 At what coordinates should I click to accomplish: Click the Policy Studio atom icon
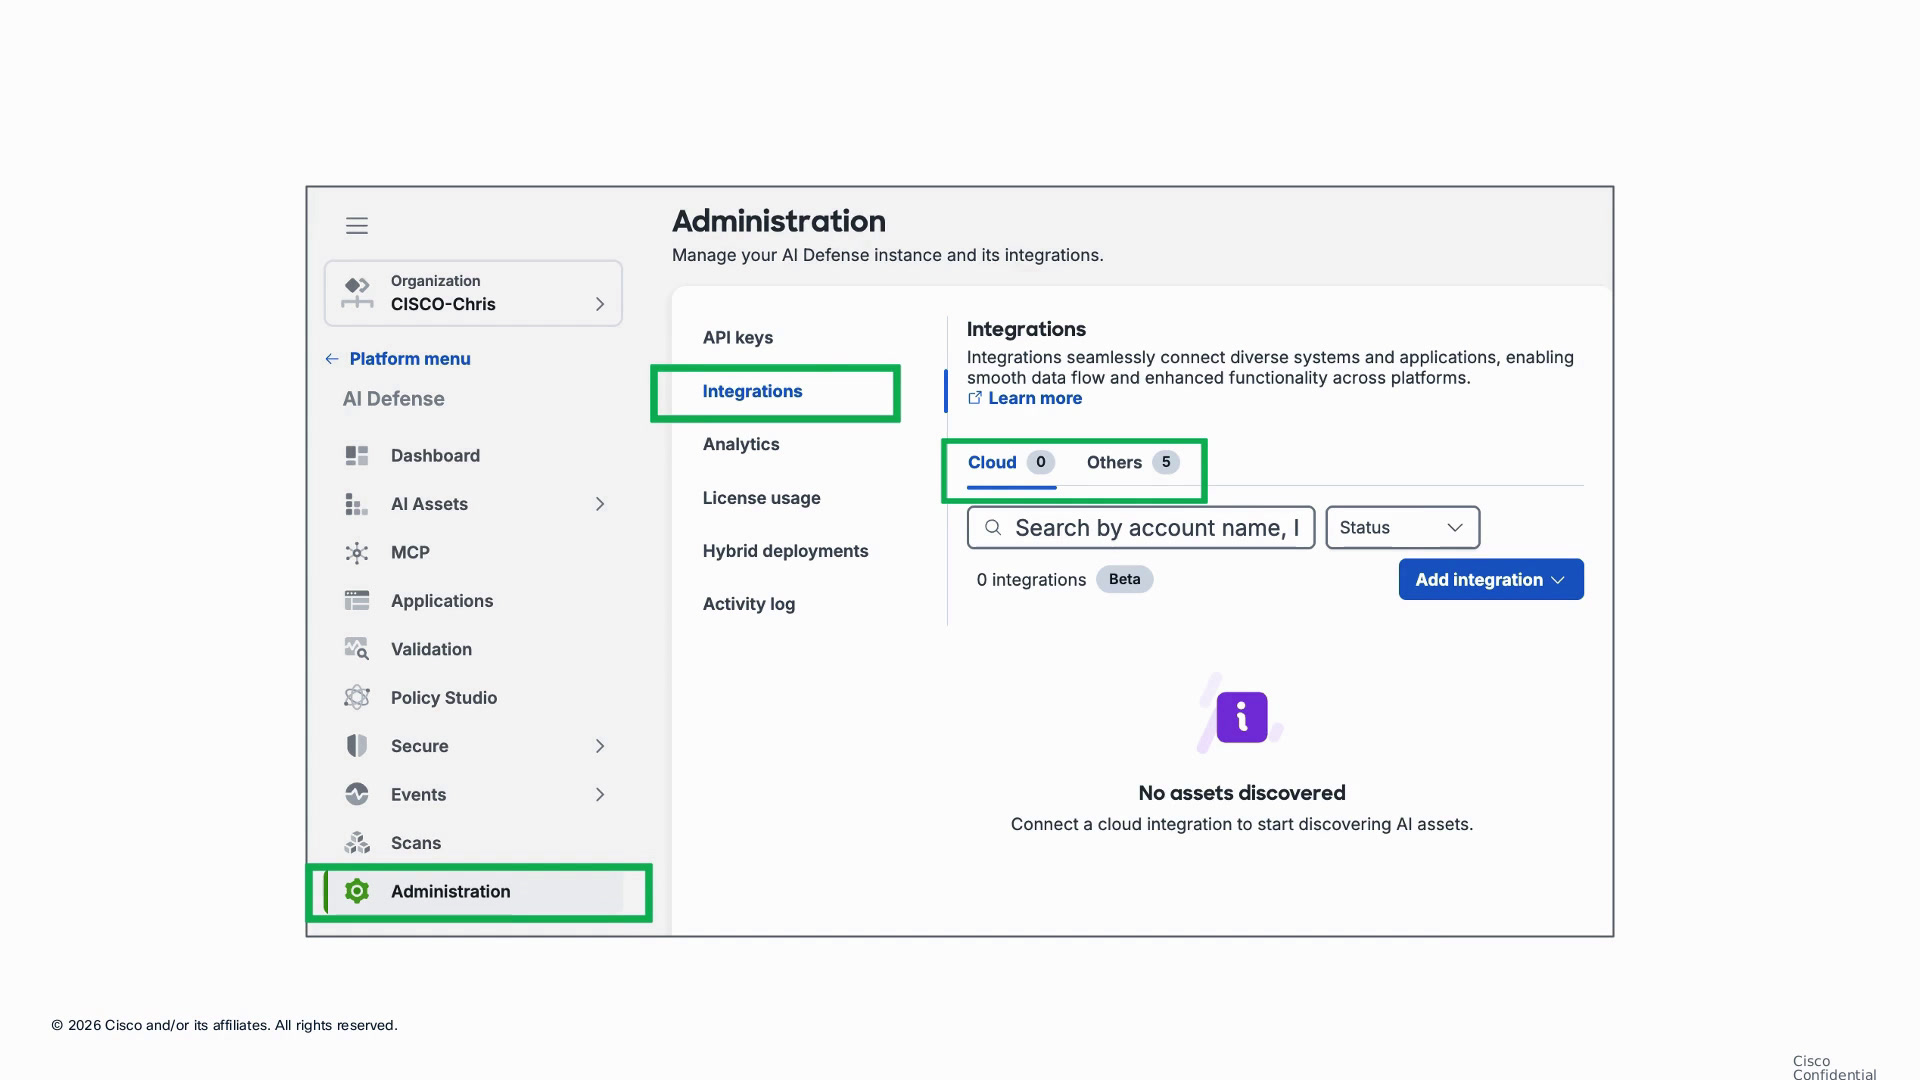(x=357, y=698)
